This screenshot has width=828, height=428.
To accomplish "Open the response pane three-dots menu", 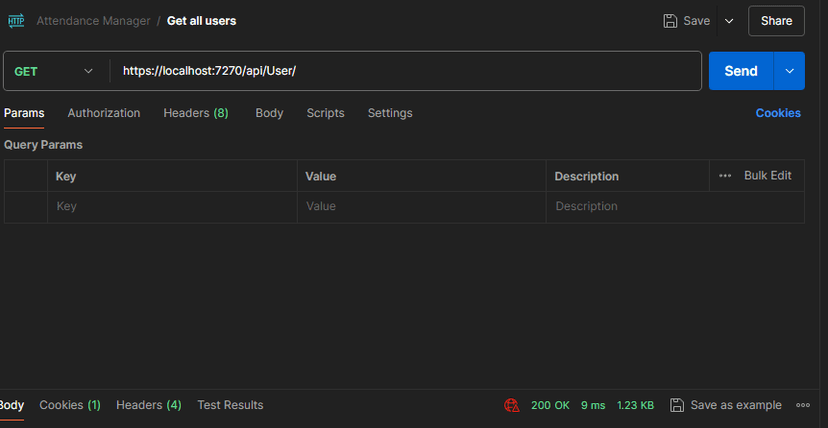I will pyautogui.click(x=803, y=405).
